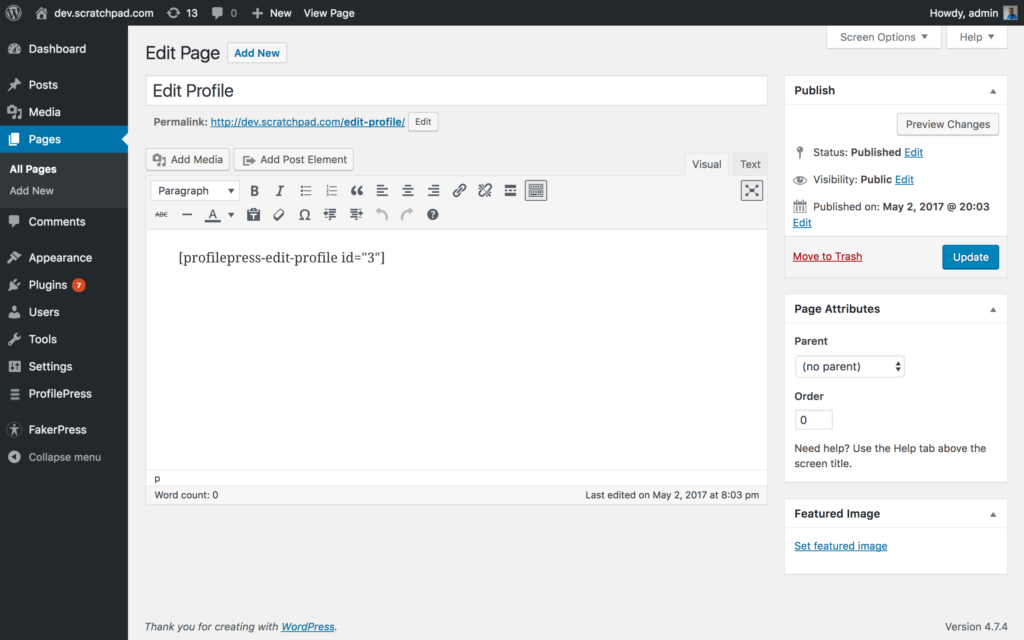Open the Paragraph style dropdown
Screen dimensions: 1024x640
pyautogui.click(x=194, y=190)
